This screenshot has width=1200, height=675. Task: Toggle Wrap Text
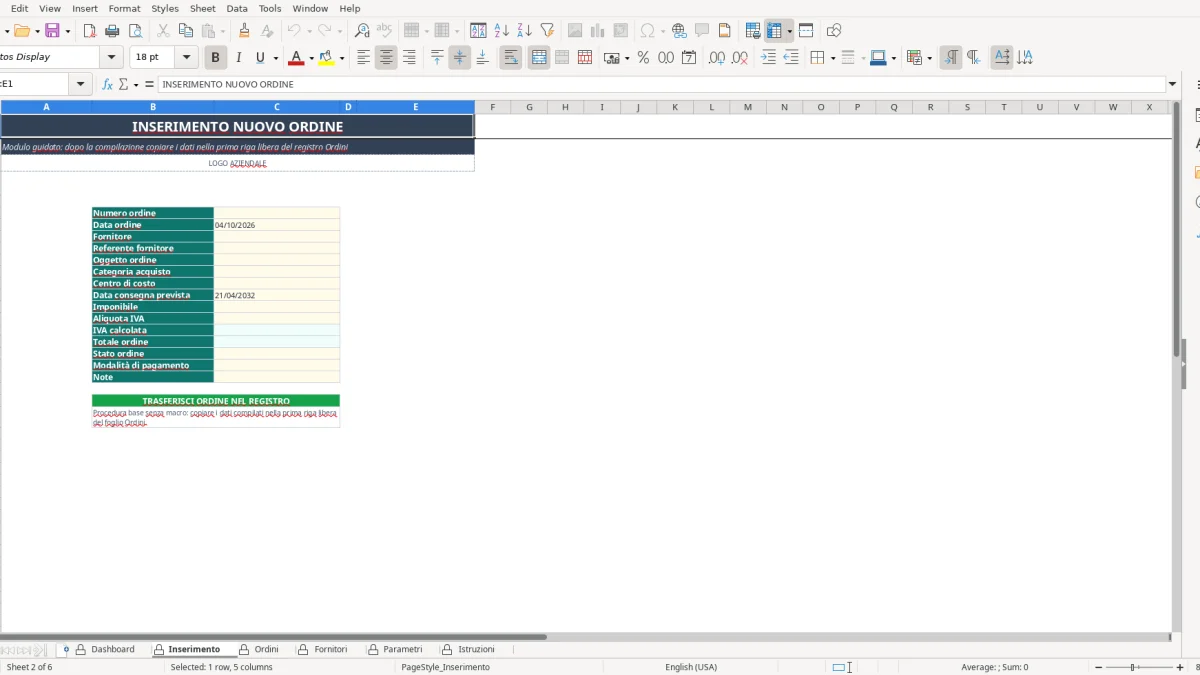[511, 58]
